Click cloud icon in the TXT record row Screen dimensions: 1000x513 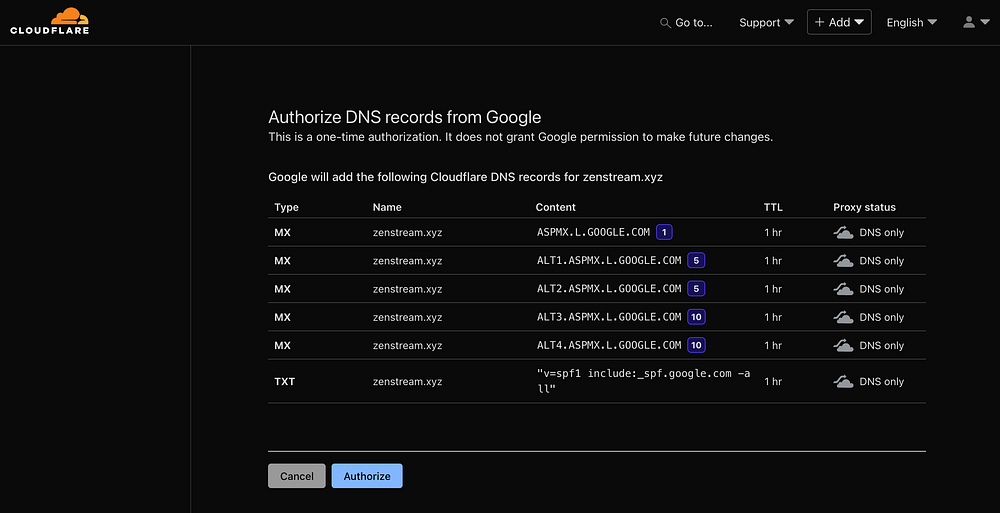point(844,382)
